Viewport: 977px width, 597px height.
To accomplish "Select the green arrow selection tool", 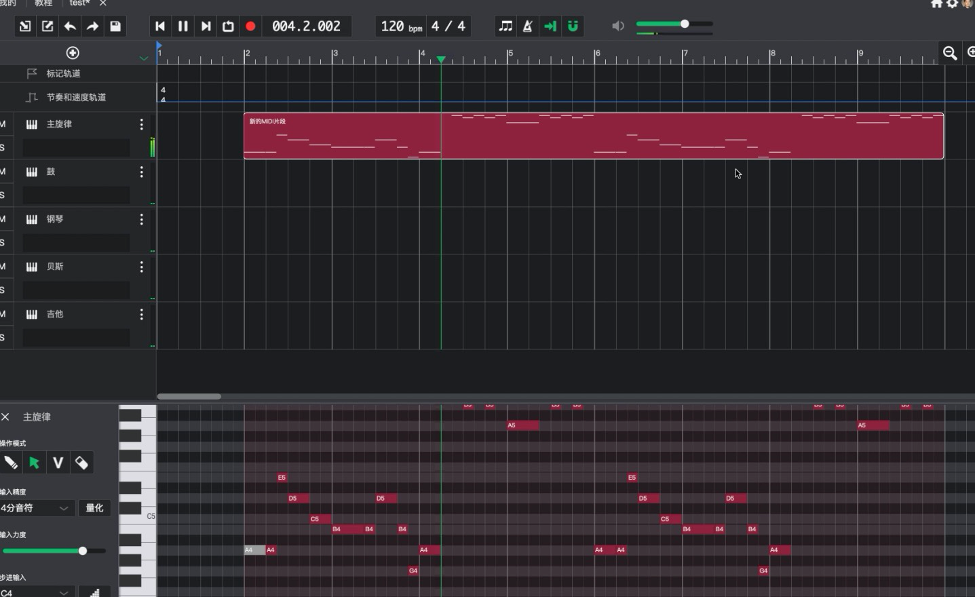I will (x=34, y=462).
